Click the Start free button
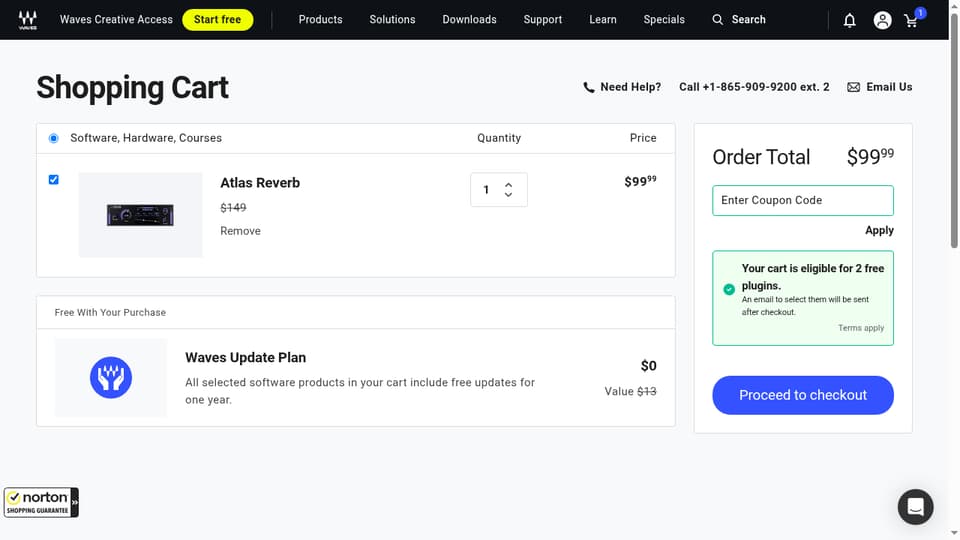Image resolution: width=960 pixels, height=540 pixels. 217,20
